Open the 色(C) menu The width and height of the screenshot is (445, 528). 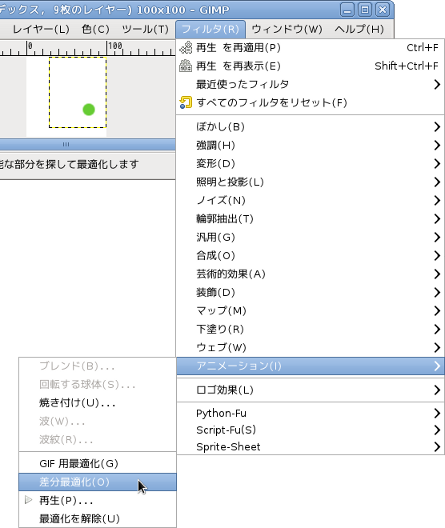[x=96, y=29]
